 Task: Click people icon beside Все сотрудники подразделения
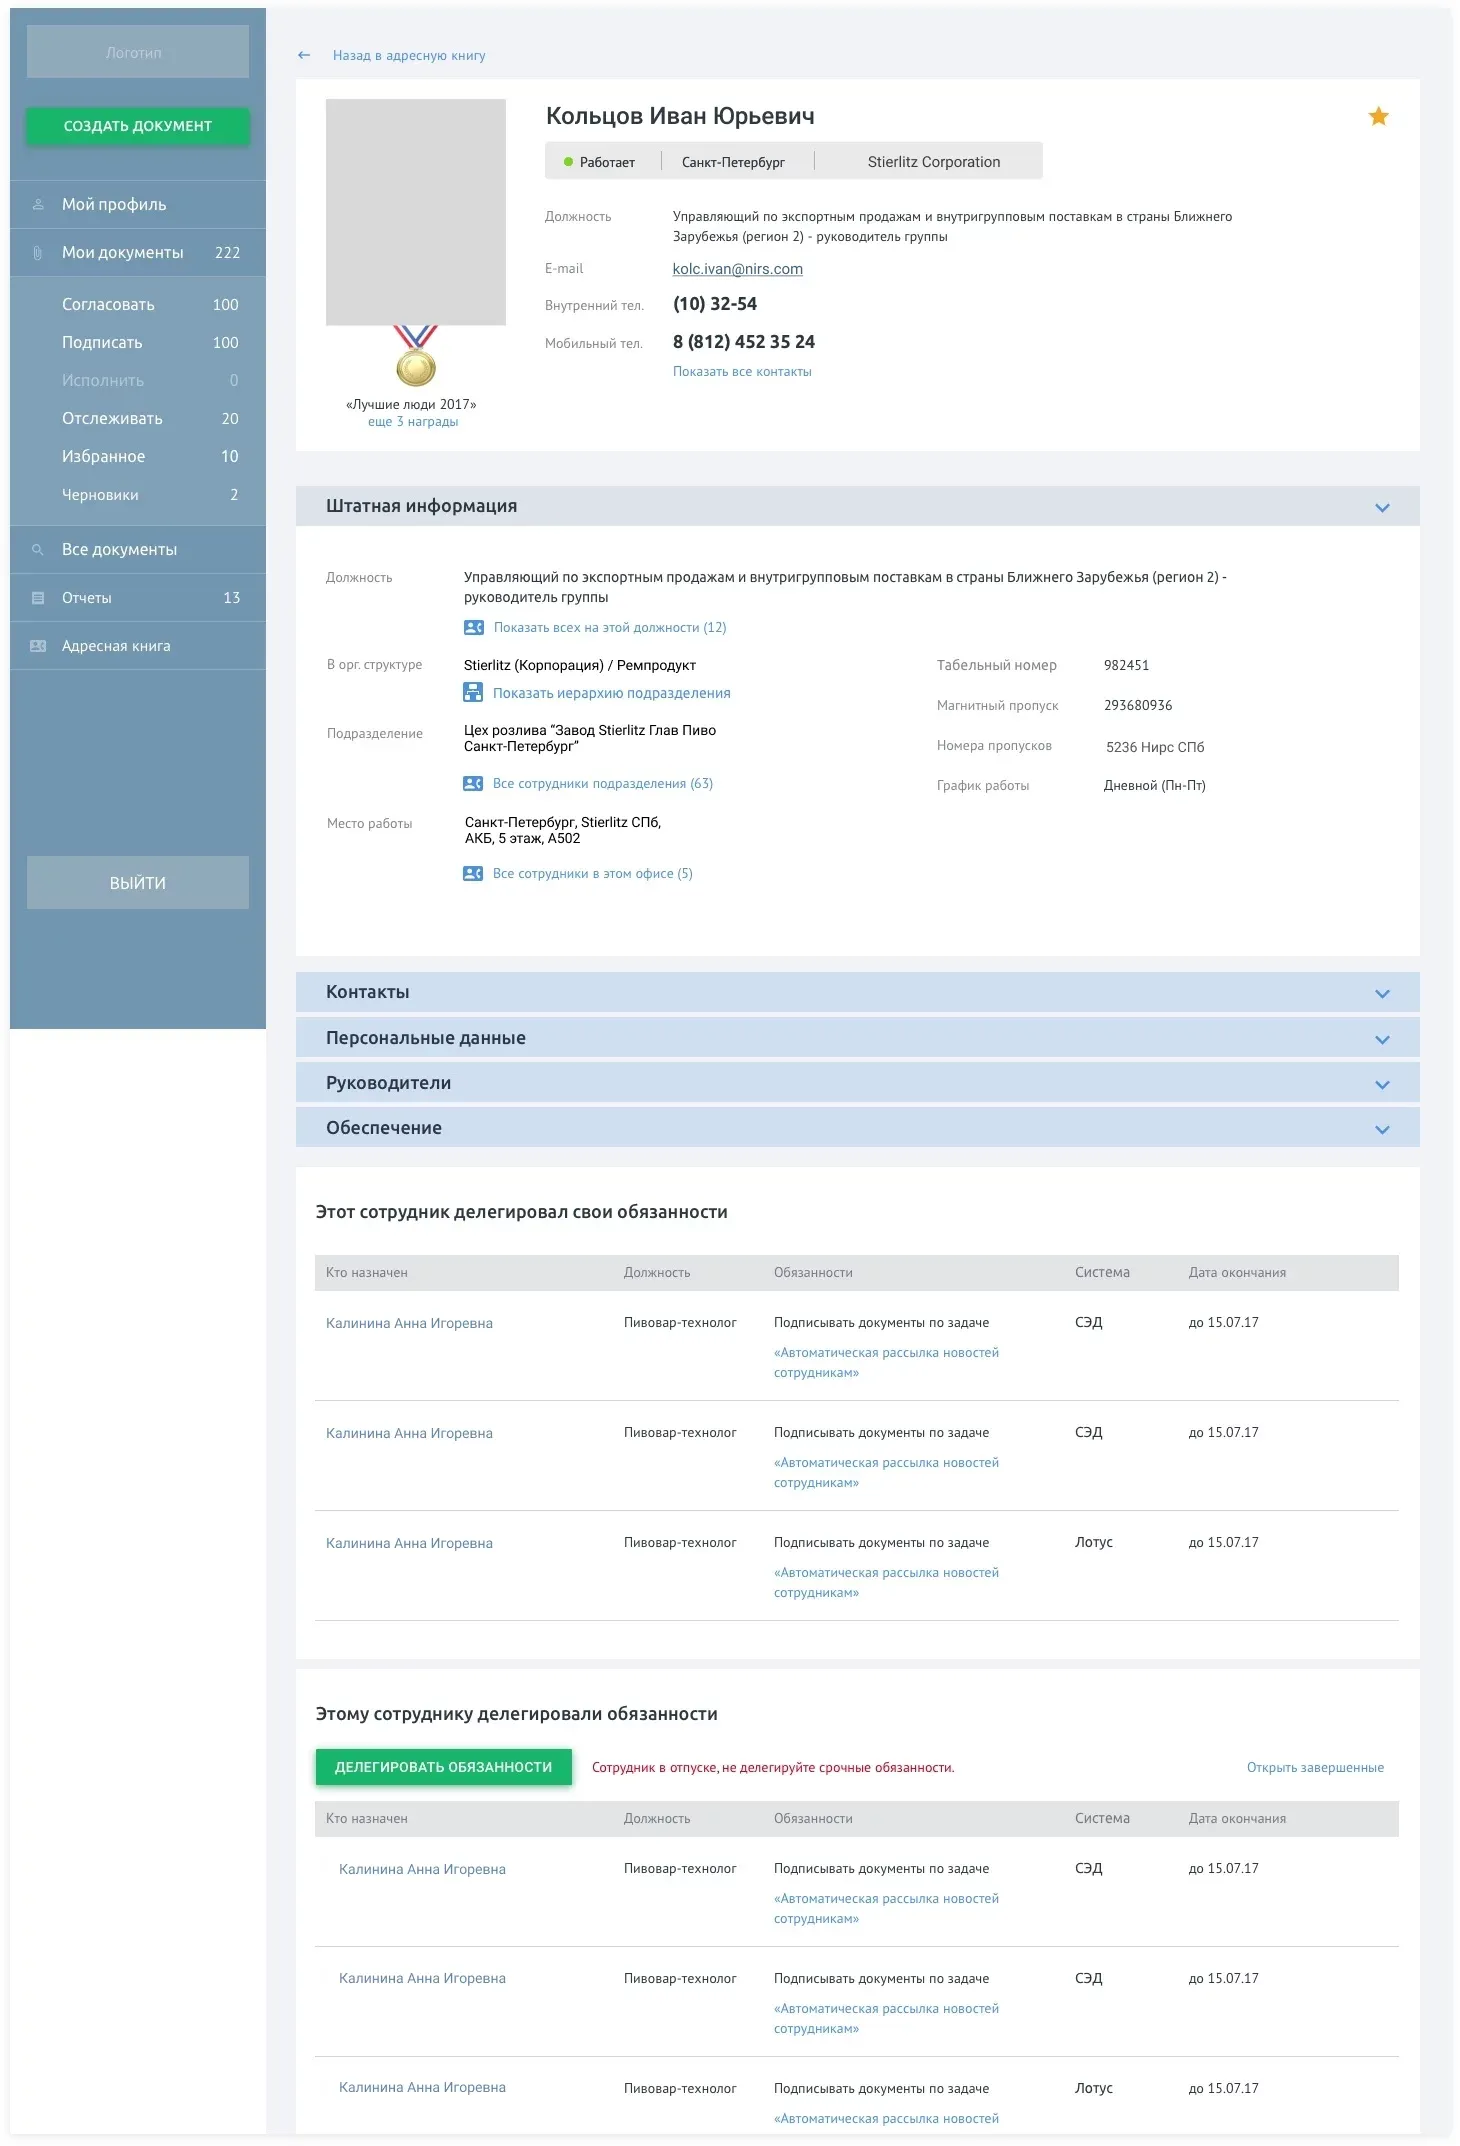pos(473,784)
